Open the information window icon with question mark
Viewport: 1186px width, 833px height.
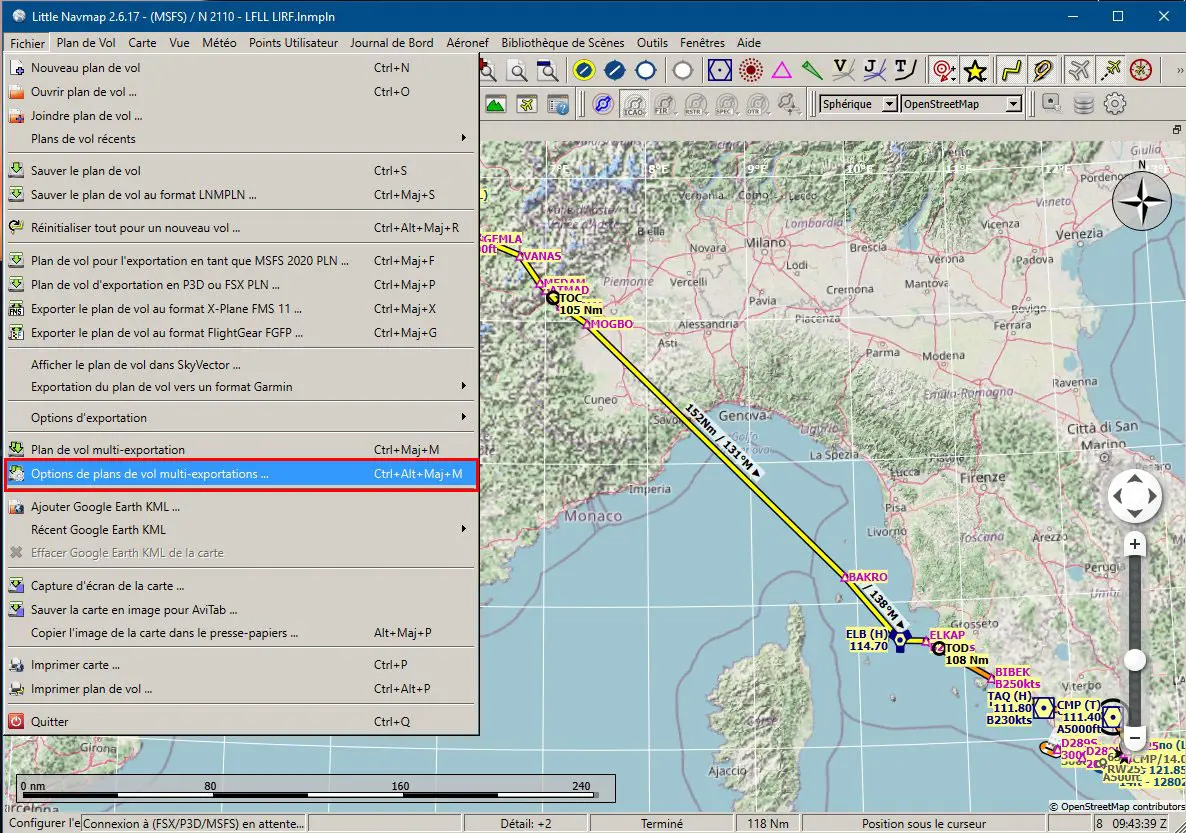click(558, 104)
